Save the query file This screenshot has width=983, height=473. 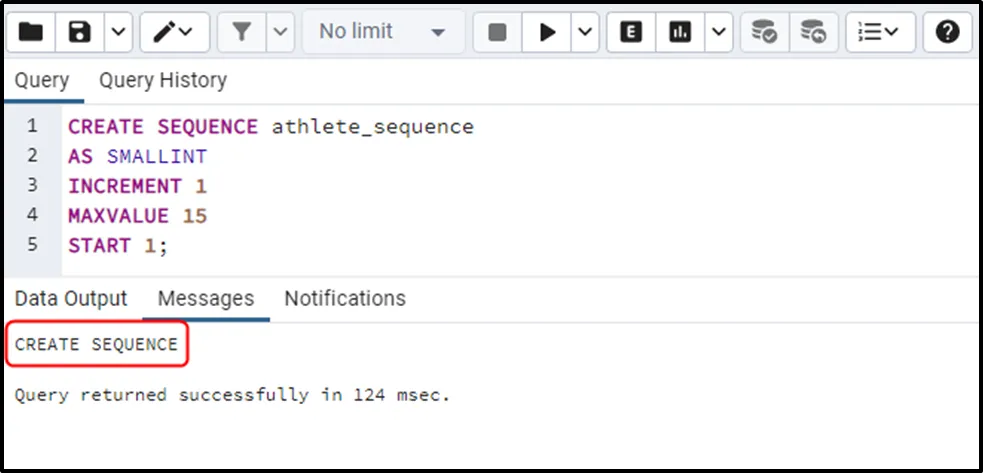coord(80,33)
